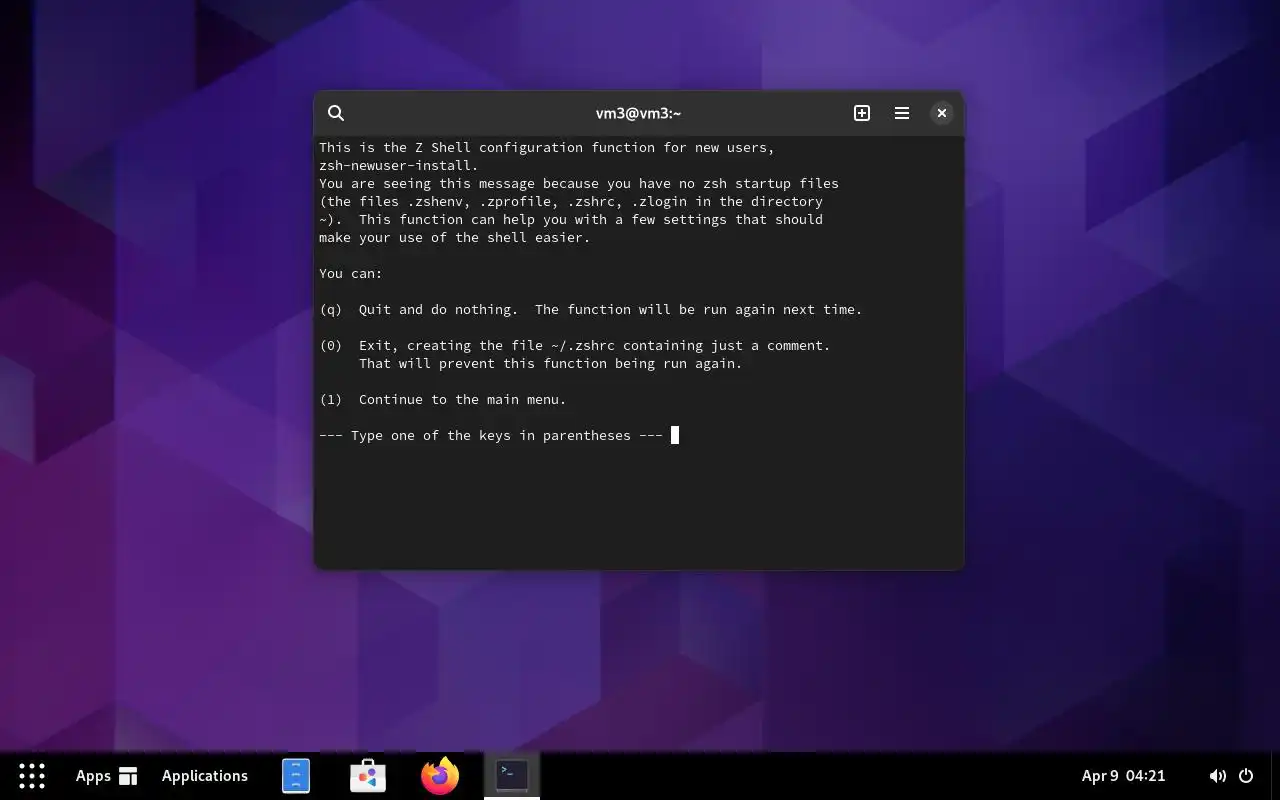Select 'This is the Z Shell configuration' line
The width and height of the screenshot is (1280, 800).
pyautogui.click(x=547, y=147)
